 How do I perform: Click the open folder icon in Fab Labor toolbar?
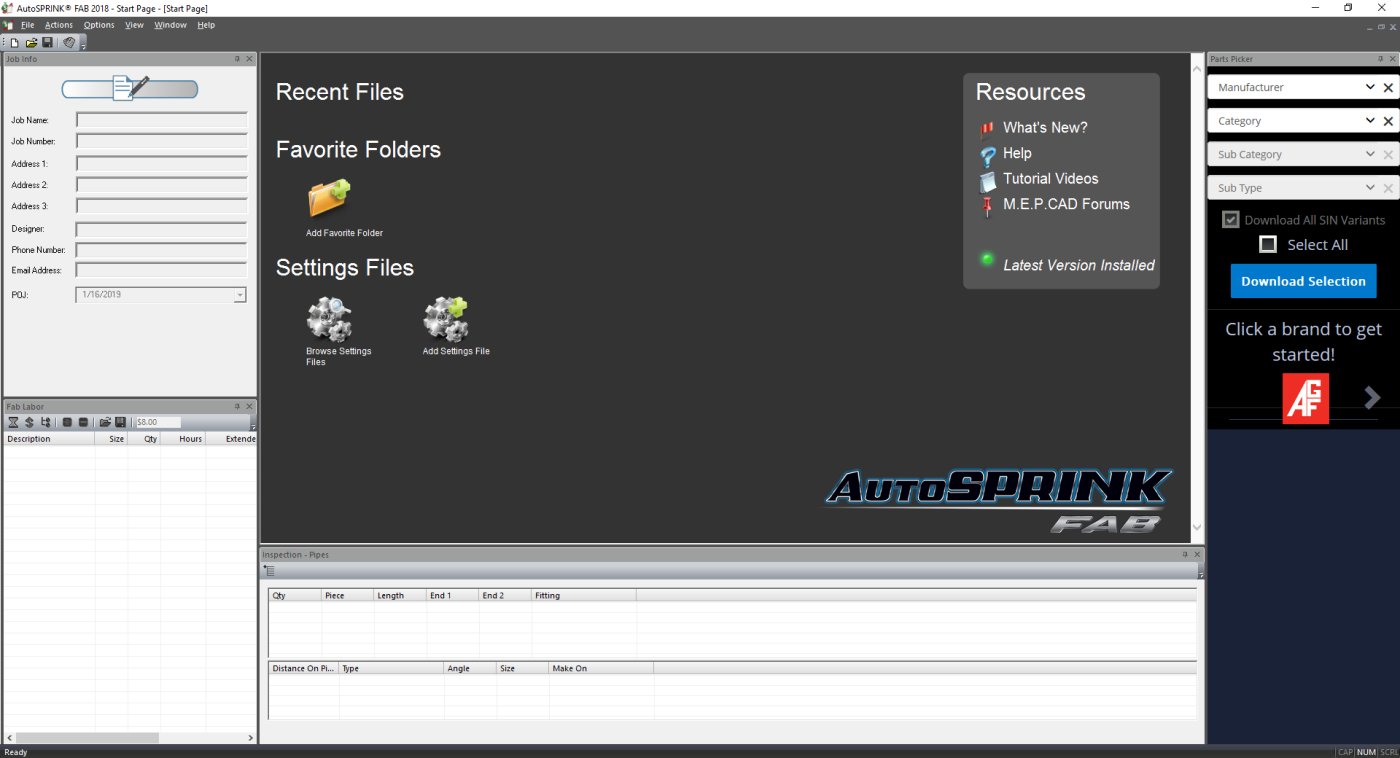(x=105, y=422)
